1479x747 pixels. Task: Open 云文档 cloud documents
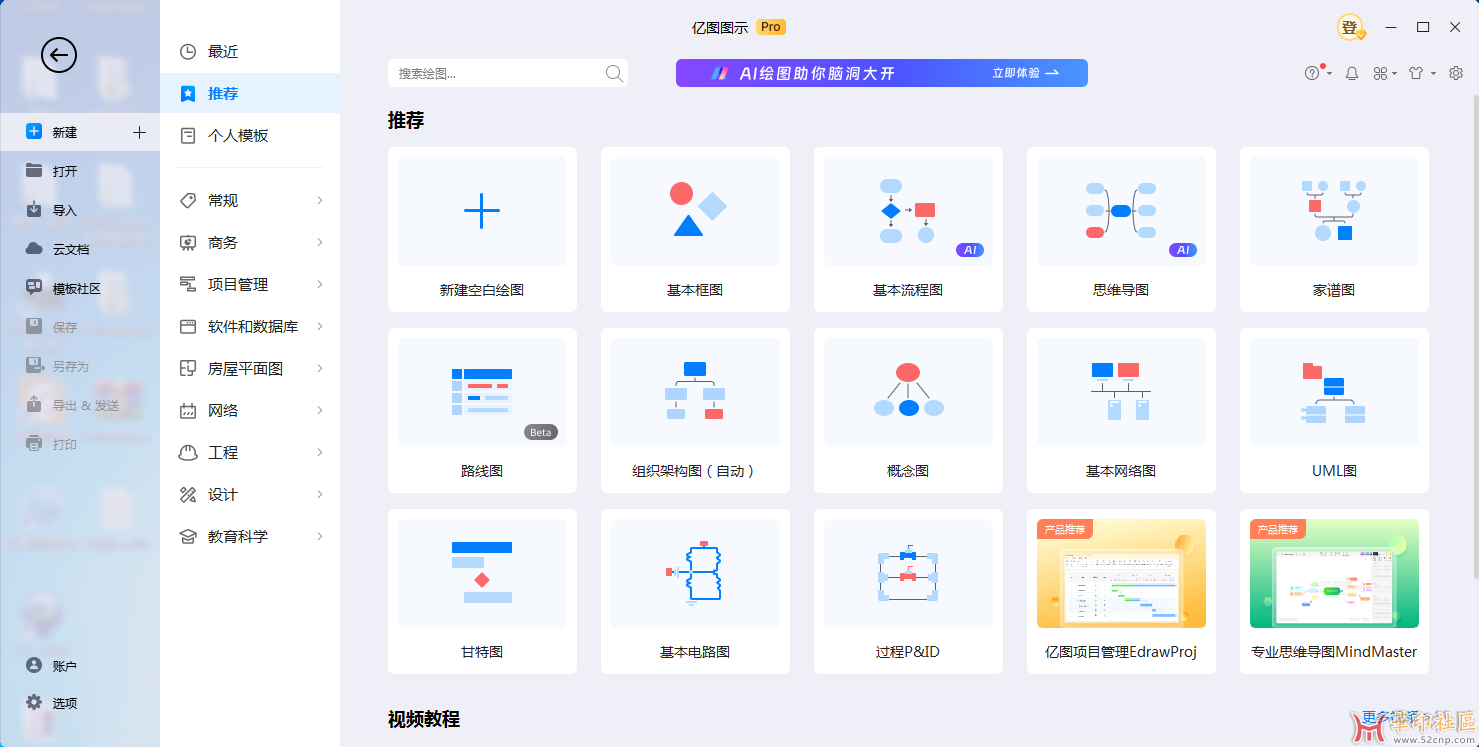click(80, 249)
